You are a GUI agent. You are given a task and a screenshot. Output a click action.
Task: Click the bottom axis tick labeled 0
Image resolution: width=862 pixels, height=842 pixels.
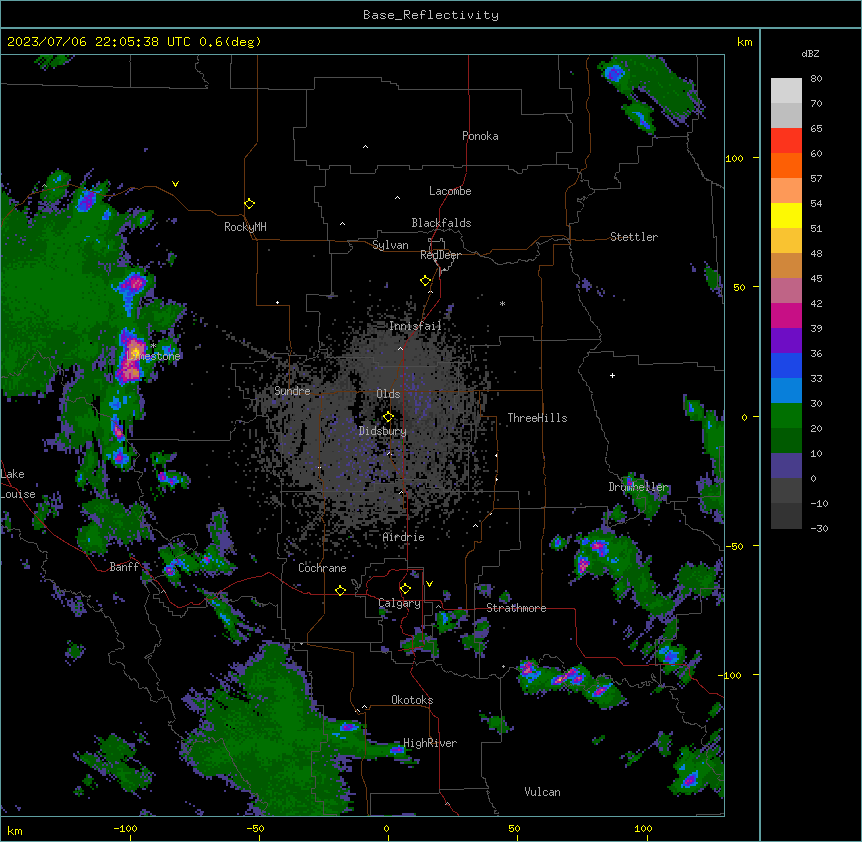[x=386, y=828]
